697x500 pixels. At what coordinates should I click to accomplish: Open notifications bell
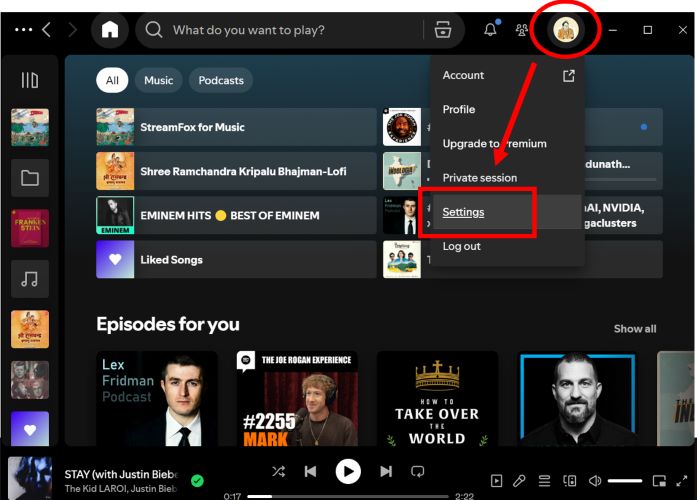pos(490,29)
